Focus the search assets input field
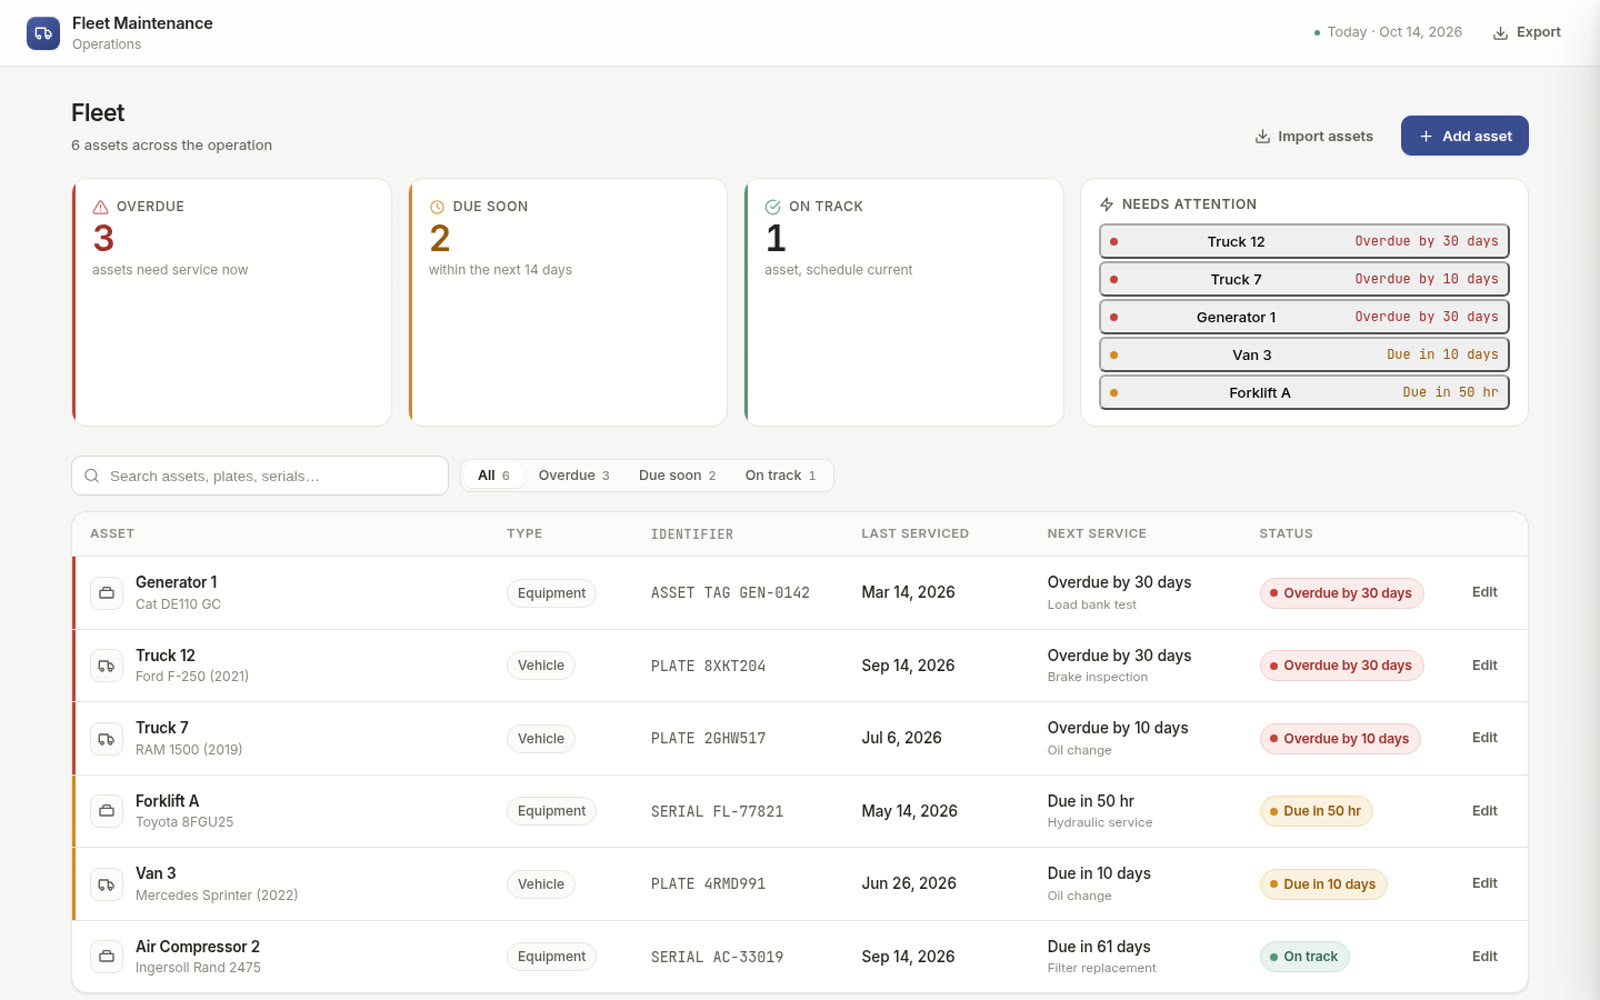Image resolution: width=1600 pixels, height=1000 pixels. (x=260, y=476)
